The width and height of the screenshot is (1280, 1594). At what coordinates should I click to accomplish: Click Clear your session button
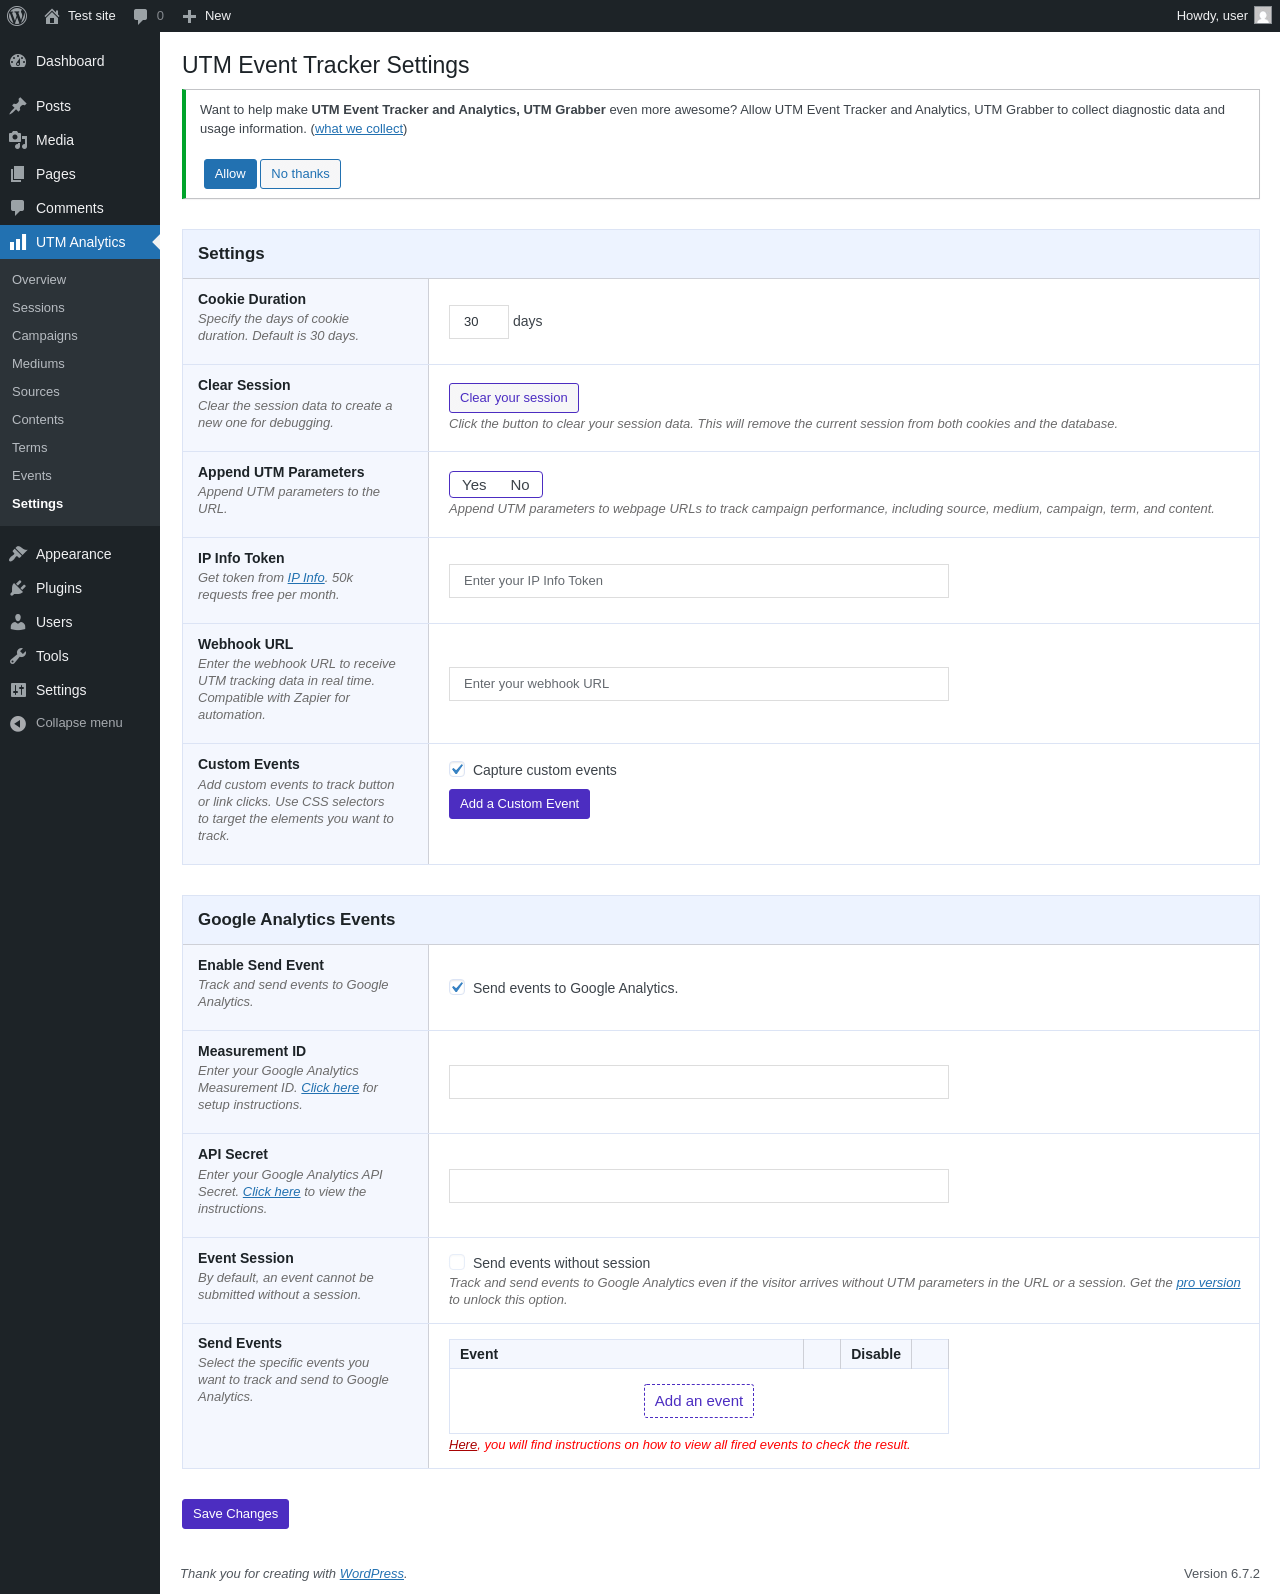point(514,398)
